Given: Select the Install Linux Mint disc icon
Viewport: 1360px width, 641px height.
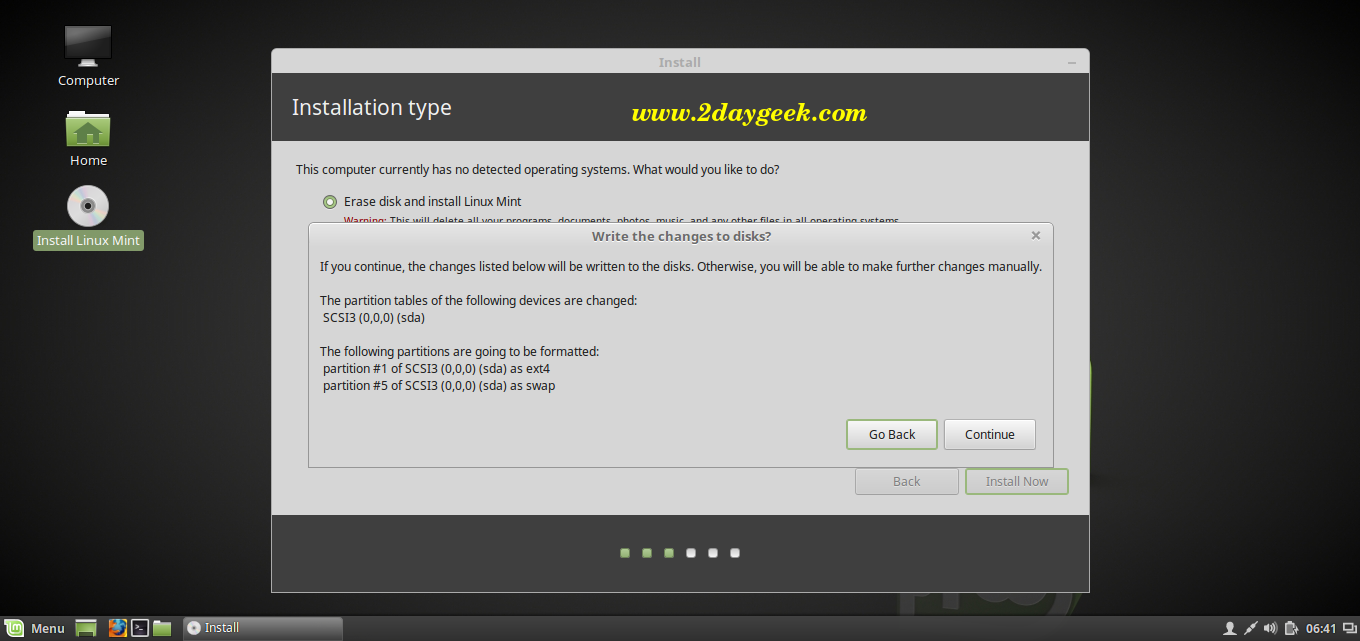Looking at the screenshot, I should pos(88,216).
